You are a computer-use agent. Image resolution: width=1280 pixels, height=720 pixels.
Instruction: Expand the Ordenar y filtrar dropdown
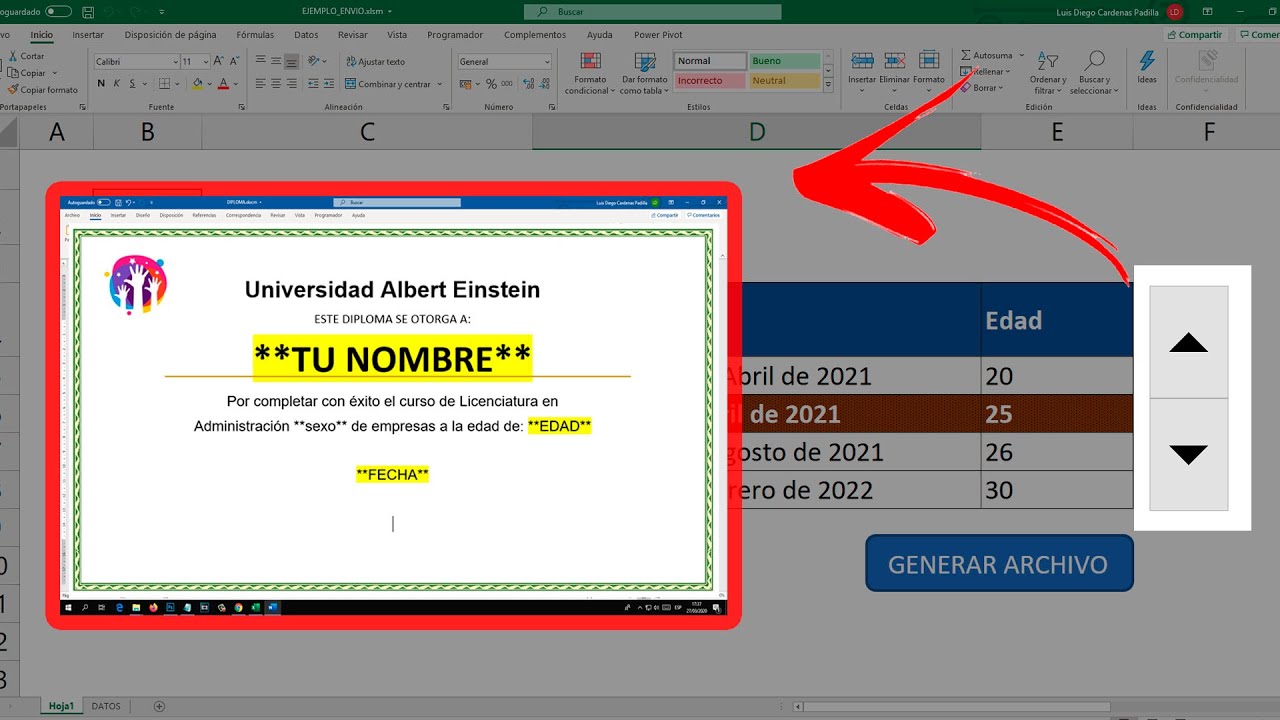[1048, 74]
